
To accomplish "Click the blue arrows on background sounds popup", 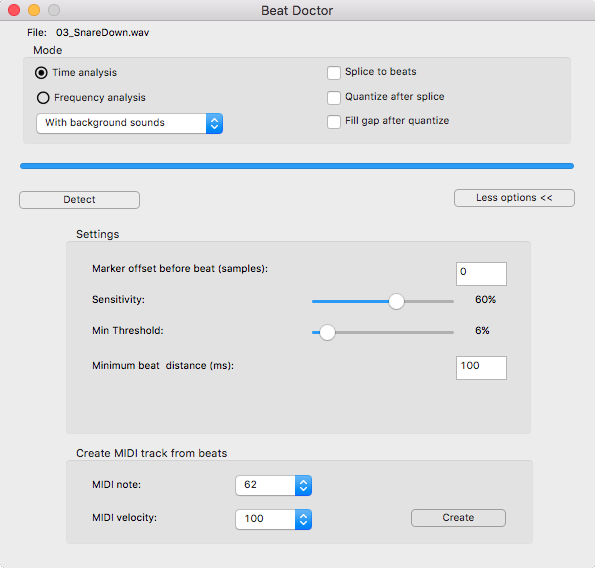I will [x=214, y=123].
